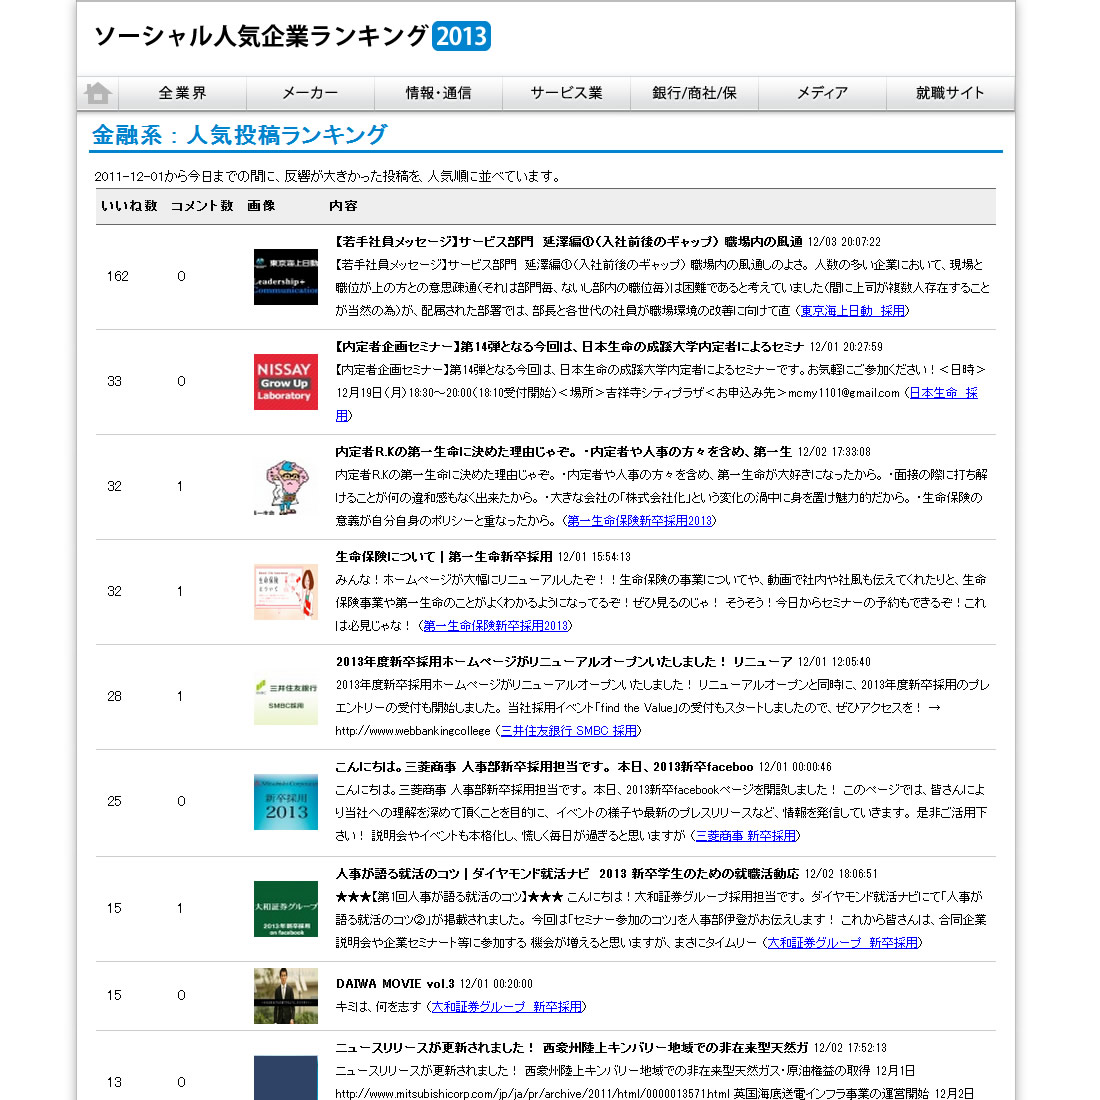Select the 【若手社員メッセージ】サービス部門 post title
The width and height of the screenshot is (1100, 1100).
[x=569, y=242]
